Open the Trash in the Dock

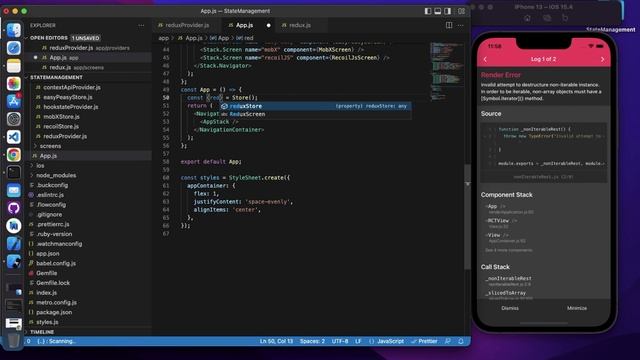point(13,340)
